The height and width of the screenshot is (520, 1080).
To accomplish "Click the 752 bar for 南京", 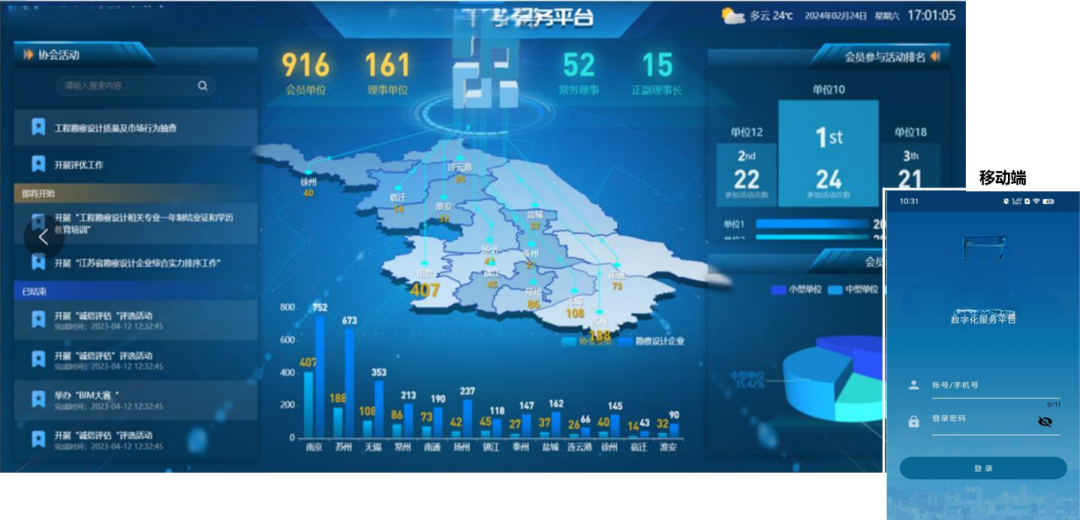I will 320,376.
